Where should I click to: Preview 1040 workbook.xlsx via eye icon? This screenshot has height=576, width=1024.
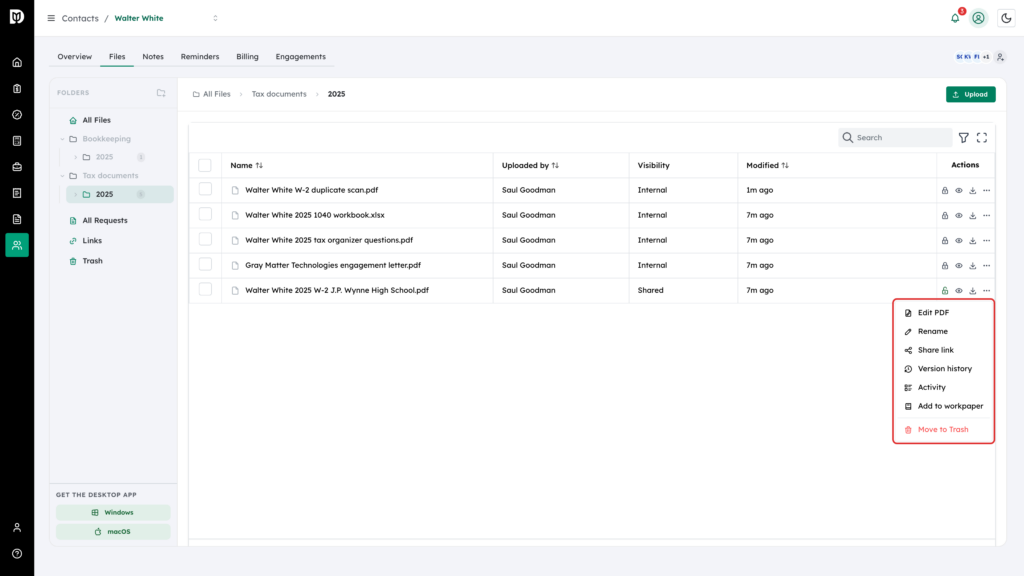coord(959,216)
